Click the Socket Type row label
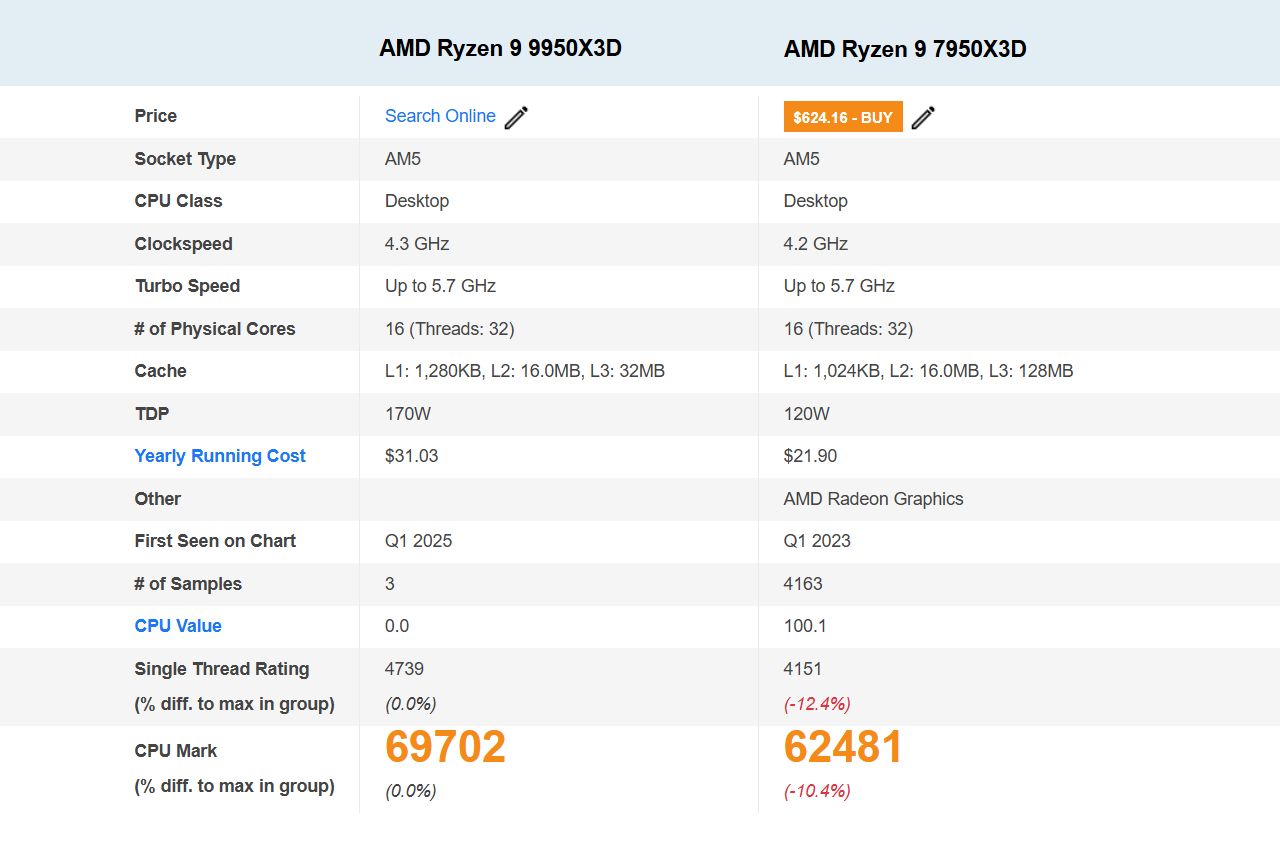Image resolution: width=1280 pixels, height=854 pixels. (185, 159)
